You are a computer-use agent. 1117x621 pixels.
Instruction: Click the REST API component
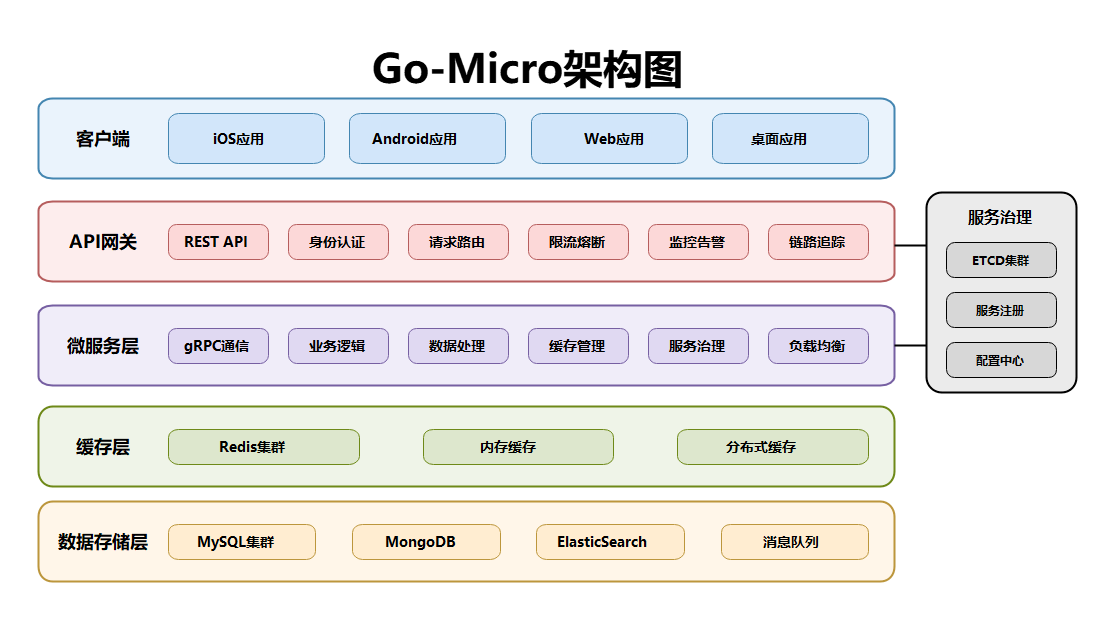point(218,241)
